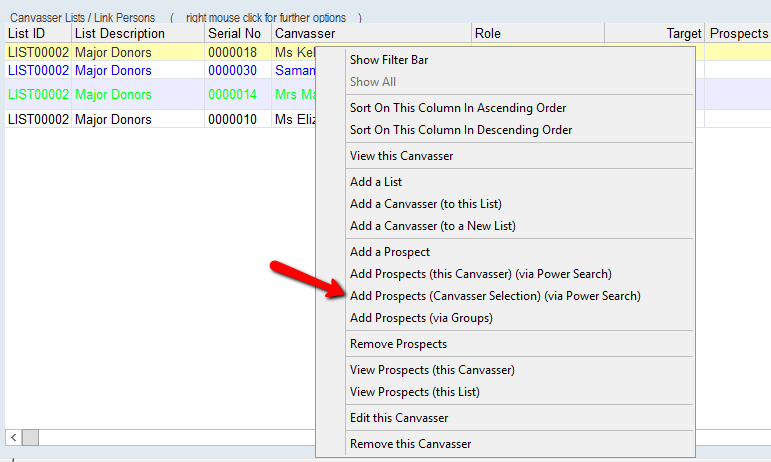Select Sort On This Column In Descending Order
The image size is (771, 462).
[x=461, y=130]
